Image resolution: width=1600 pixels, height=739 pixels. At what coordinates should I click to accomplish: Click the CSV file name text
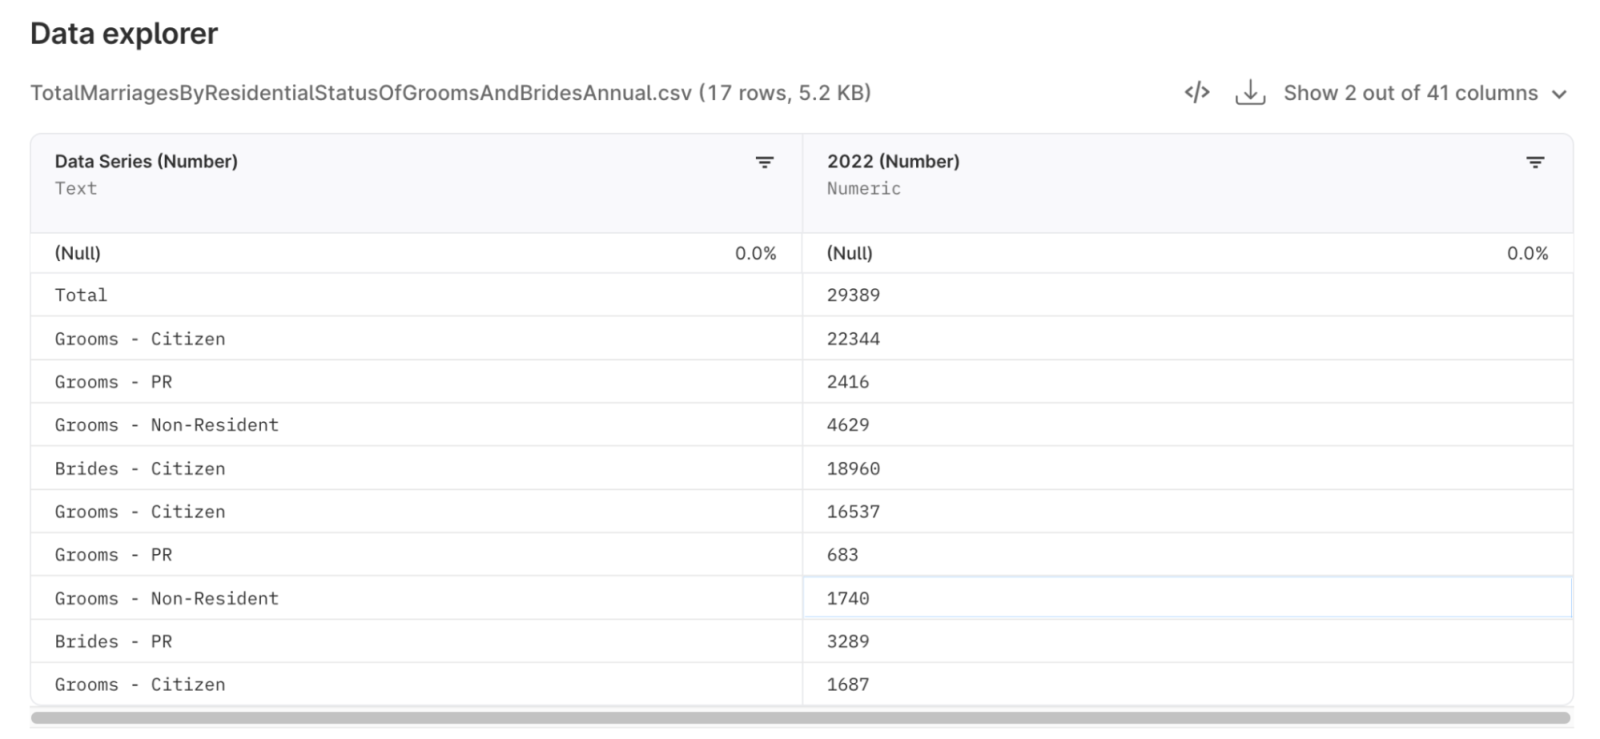point(360,93)
